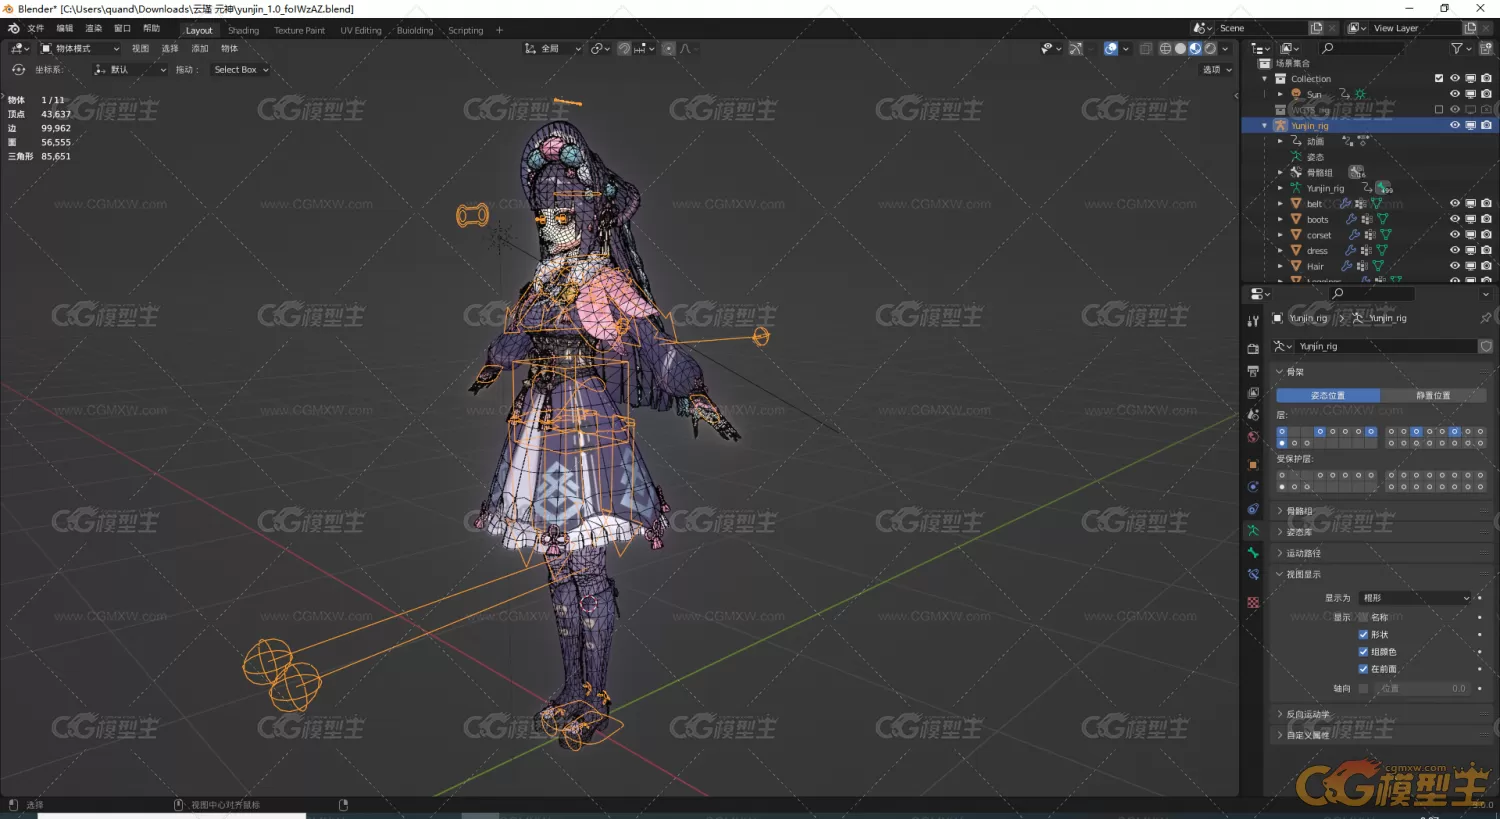The height and width of the screenshot is (819, 1500).
Task: Switch to the UV Editing workspace tab
Action: [361, 30]
